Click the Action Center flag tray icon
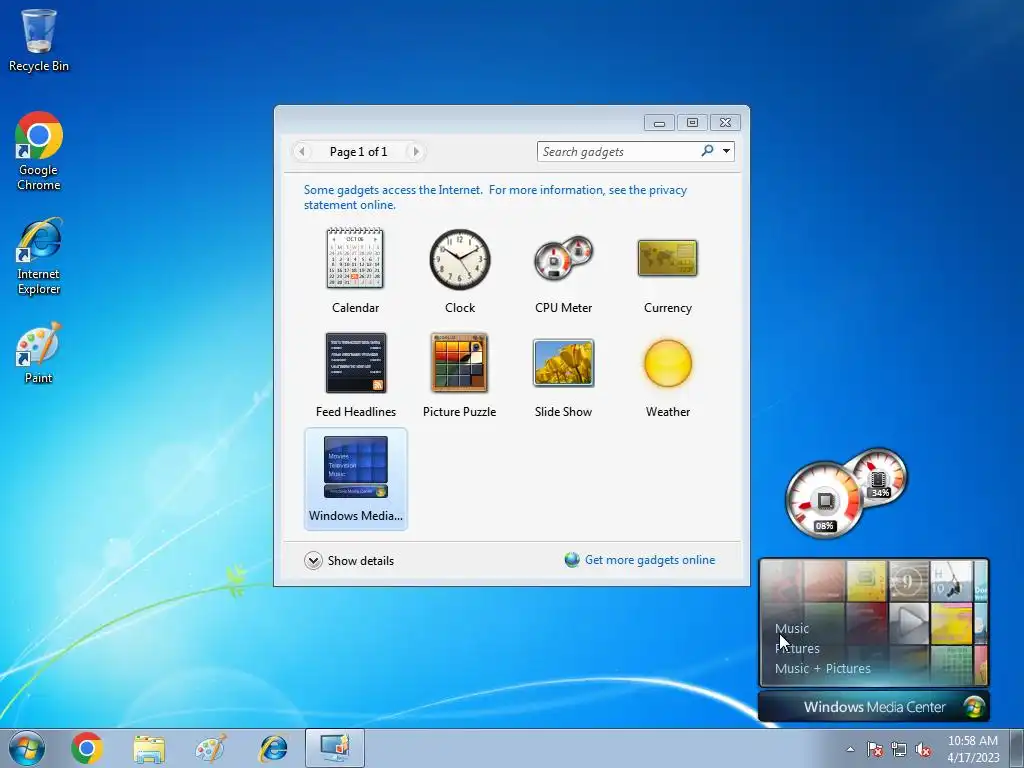1024x768 pixels. tap(874, 749)
